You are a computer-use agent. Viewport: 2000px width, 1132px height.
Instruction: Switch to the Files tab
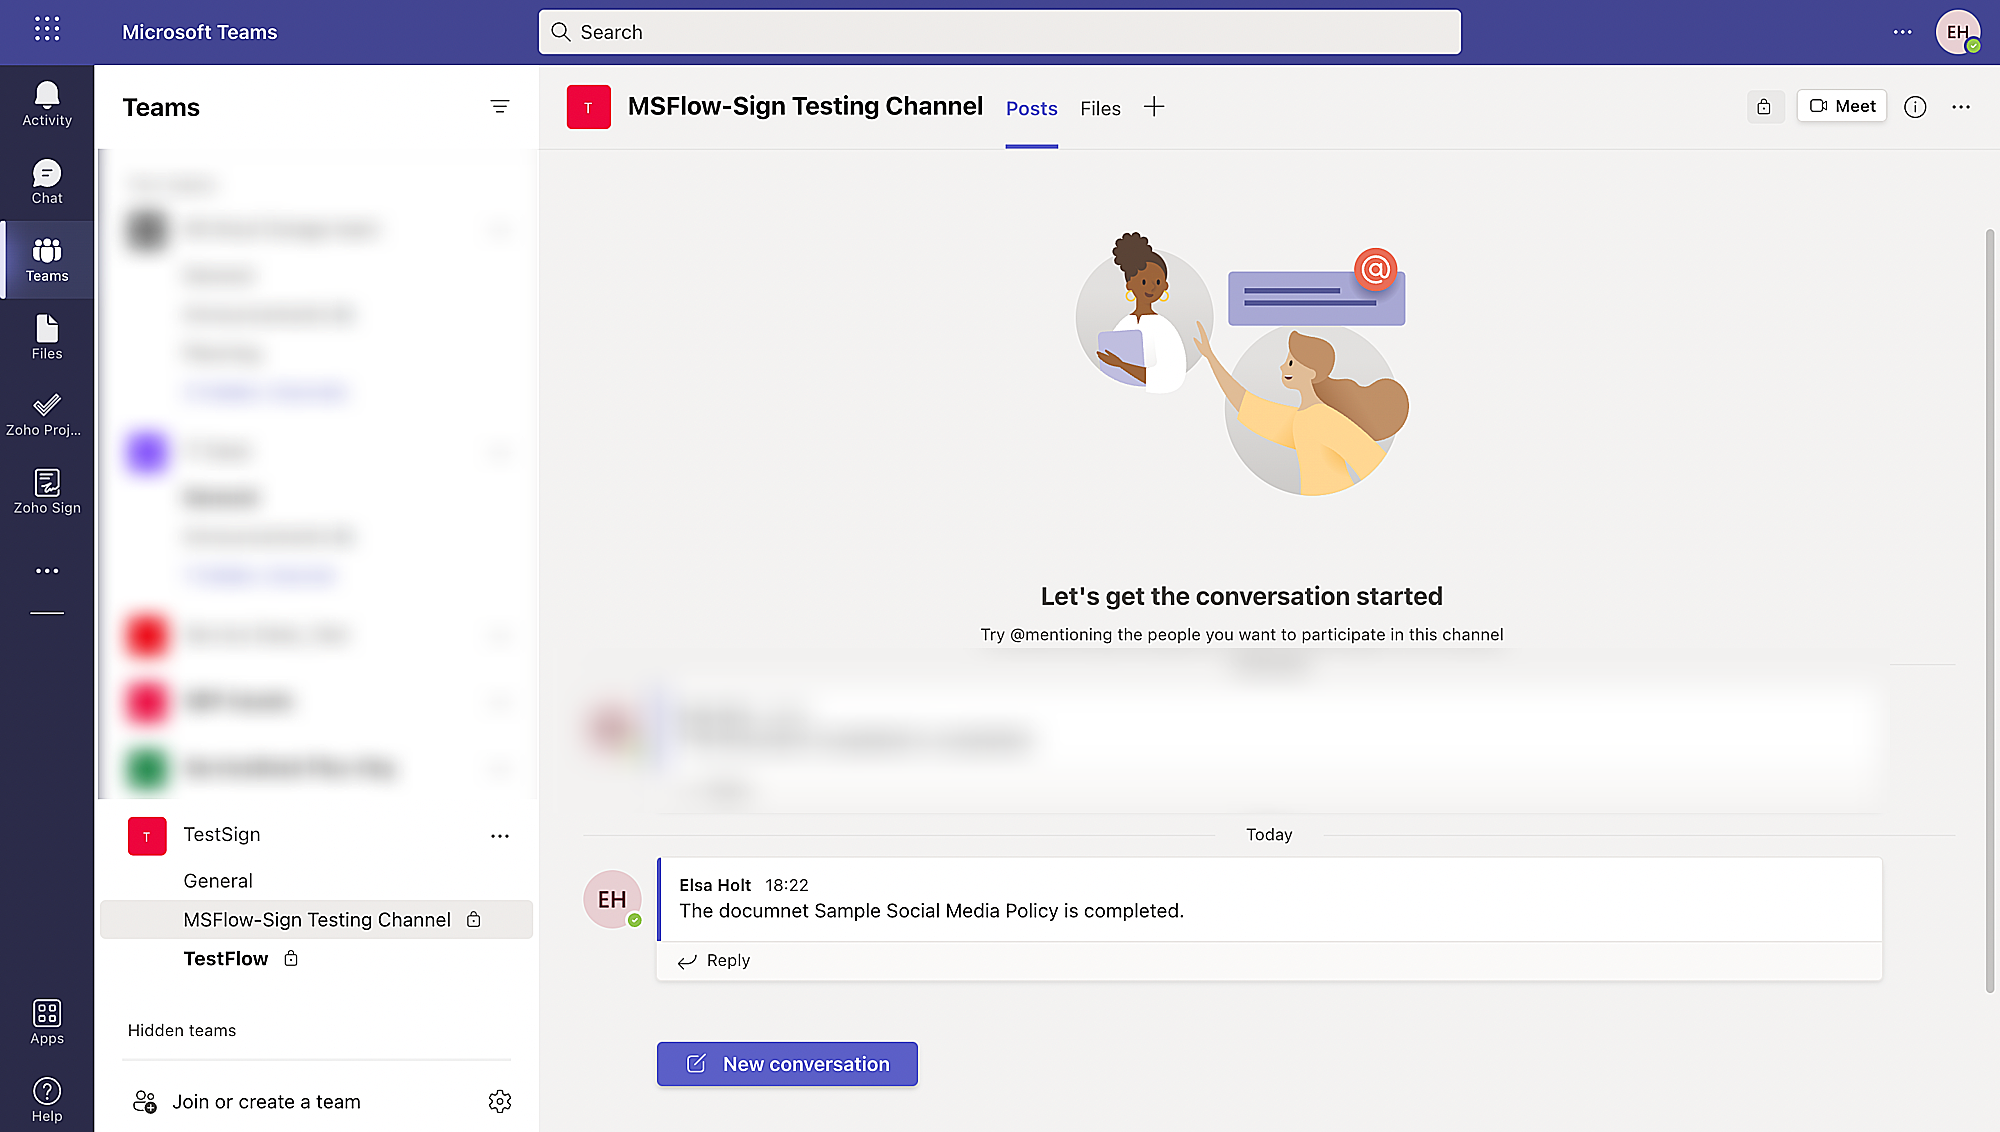(1100, 108)
